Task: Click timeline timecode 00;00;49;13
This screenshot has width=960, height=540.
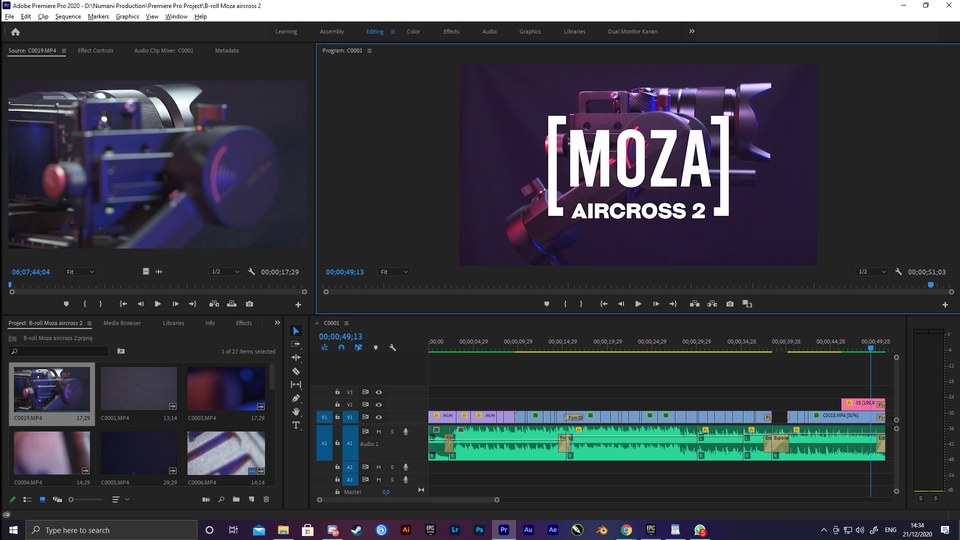Action: pos(340,337)
